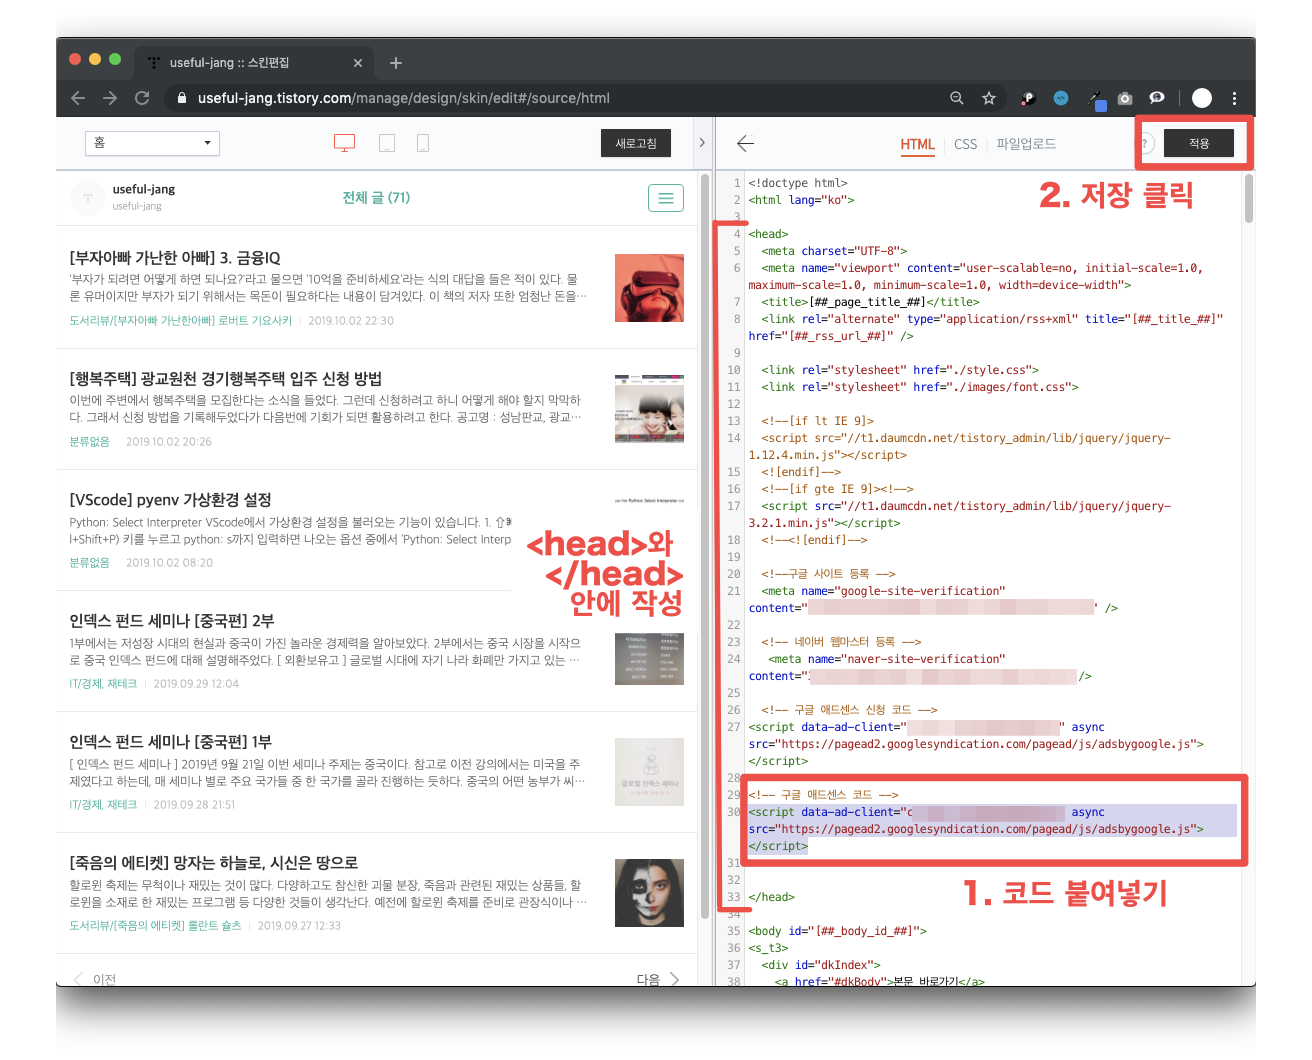Click the <body id="[##_body_id_##]"> line
This screenshot has height=1060, width=1312.
(838, 931)
